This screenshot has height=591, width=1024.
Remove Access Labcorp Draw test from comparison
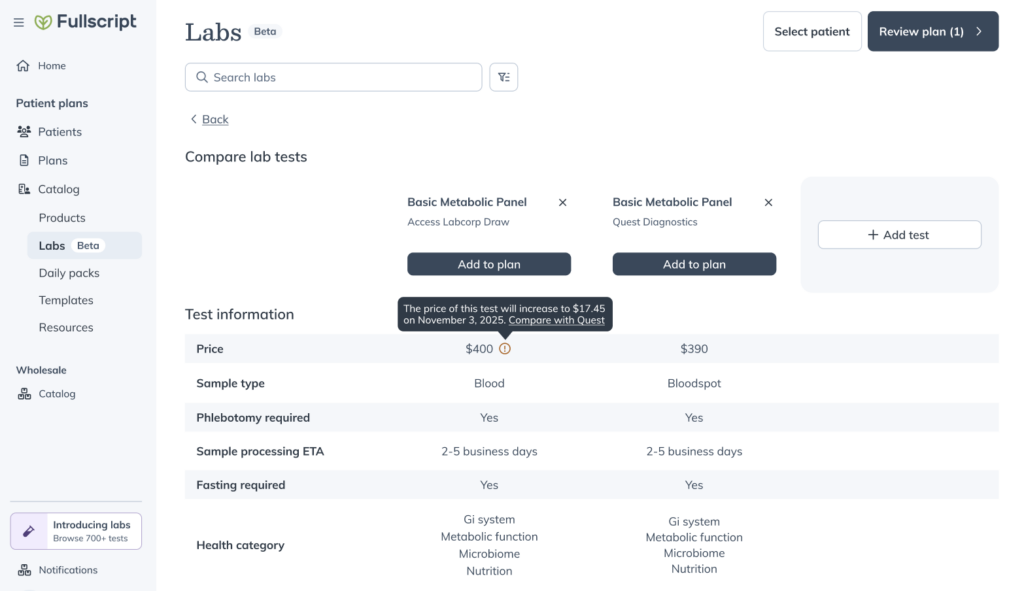(x=562, y=202)
